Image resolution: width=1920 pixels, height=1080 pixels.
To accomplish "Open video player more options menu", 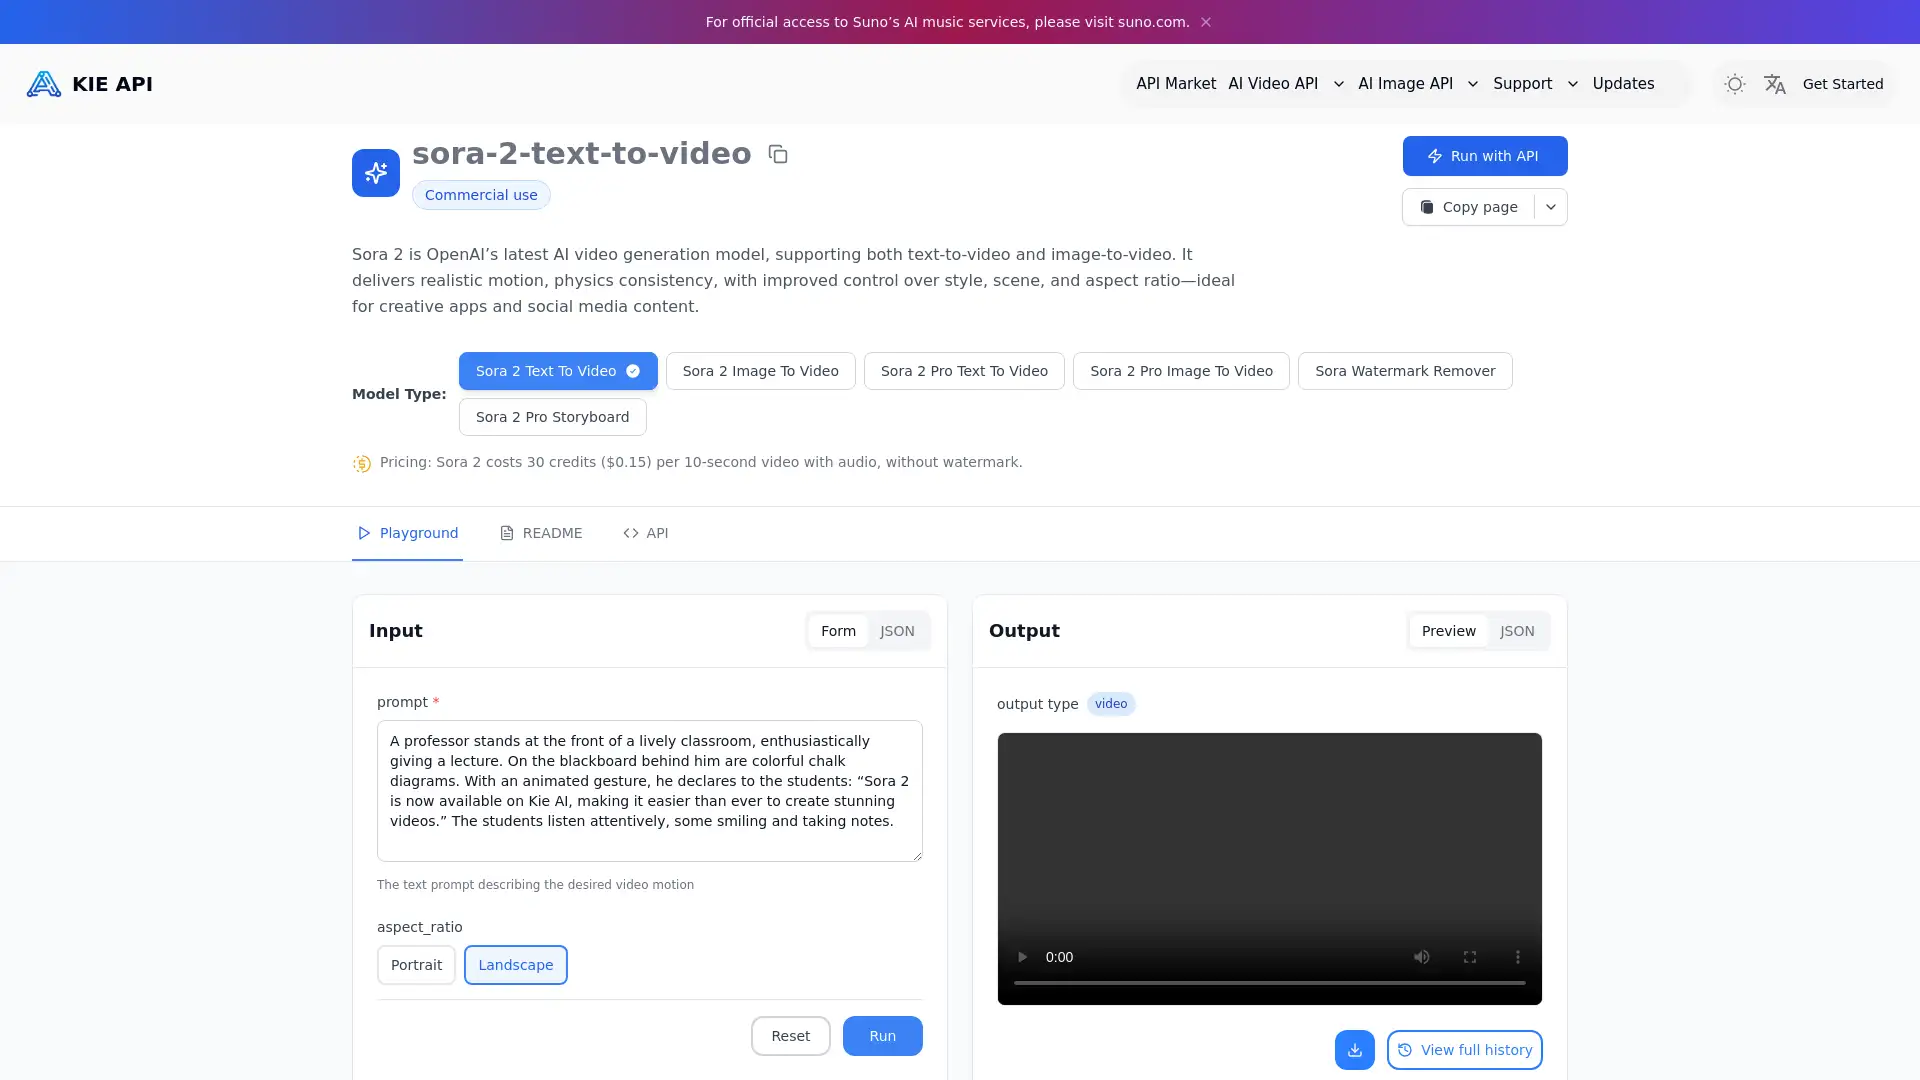I will 1517,957.
